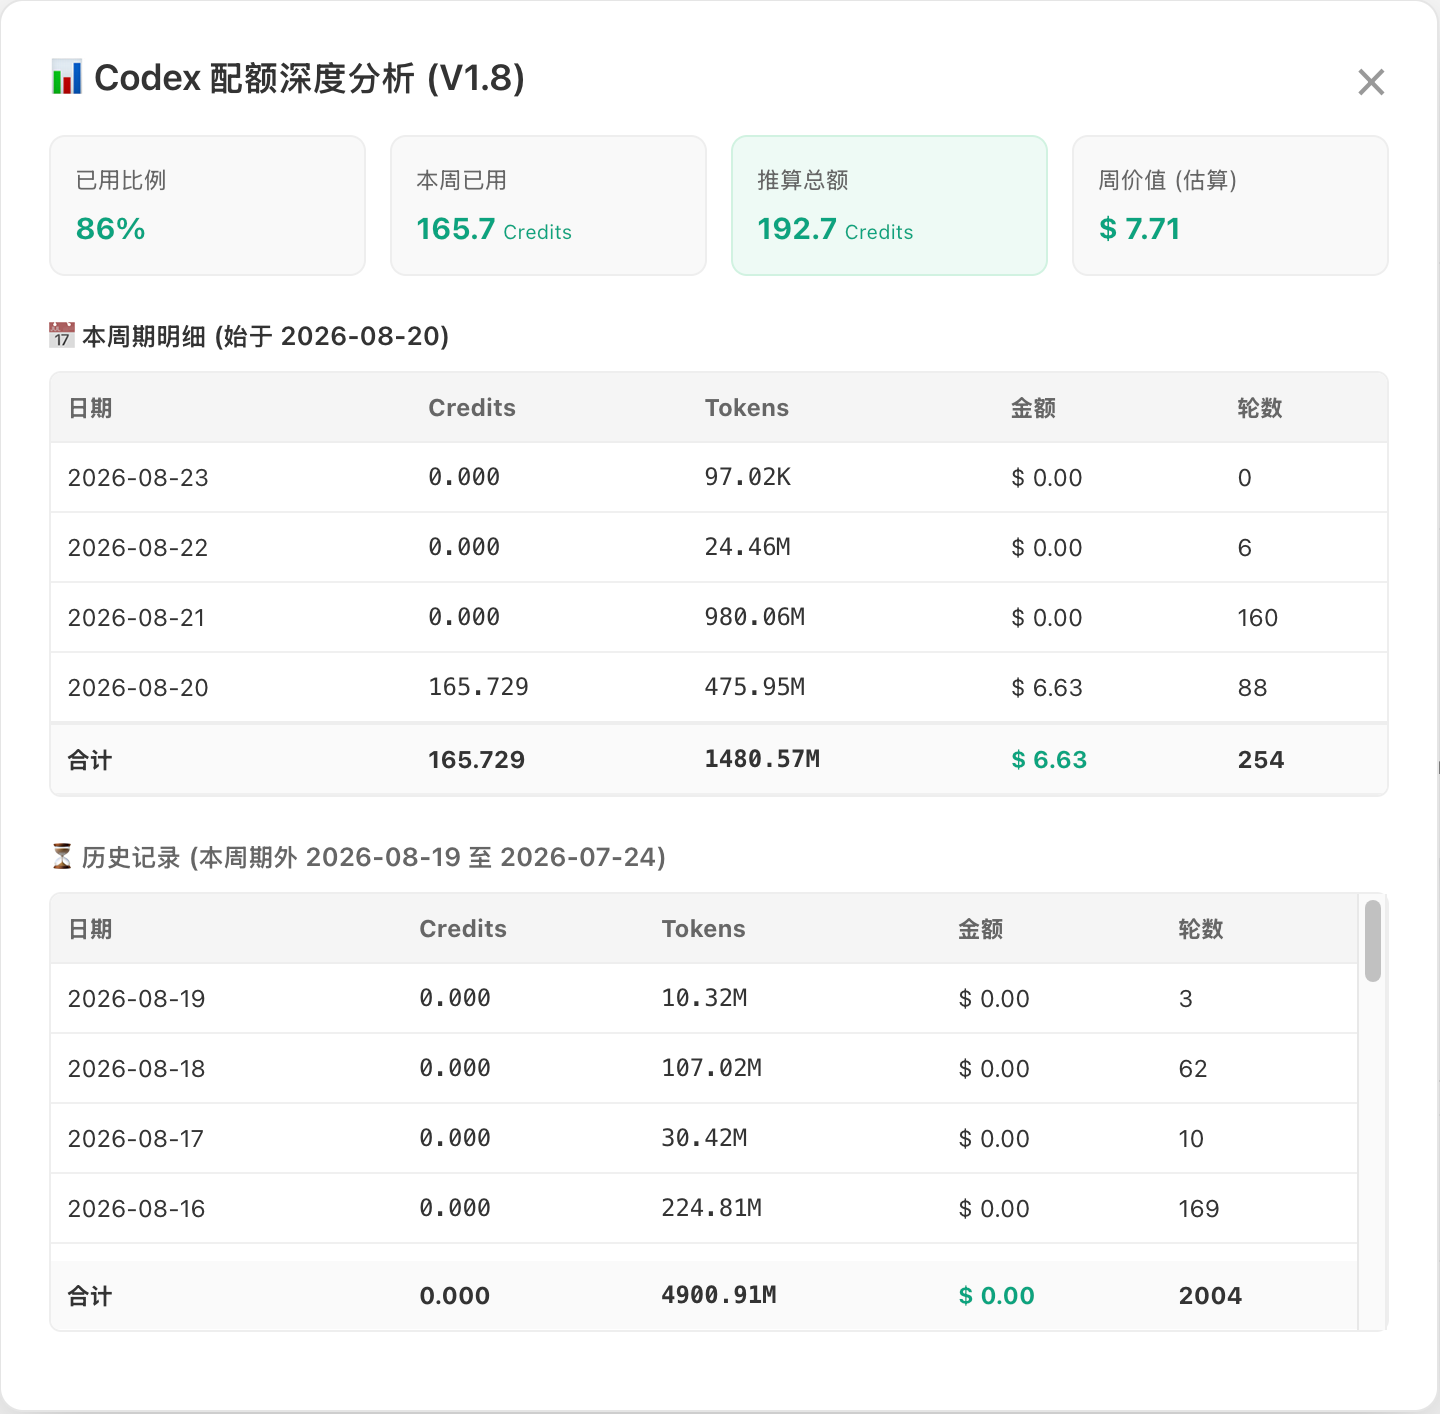The height and width of the screenshot is (1414, 1440).
Task: Click the 160 rounds cell for 2026-08-21
Action: 1258,618
